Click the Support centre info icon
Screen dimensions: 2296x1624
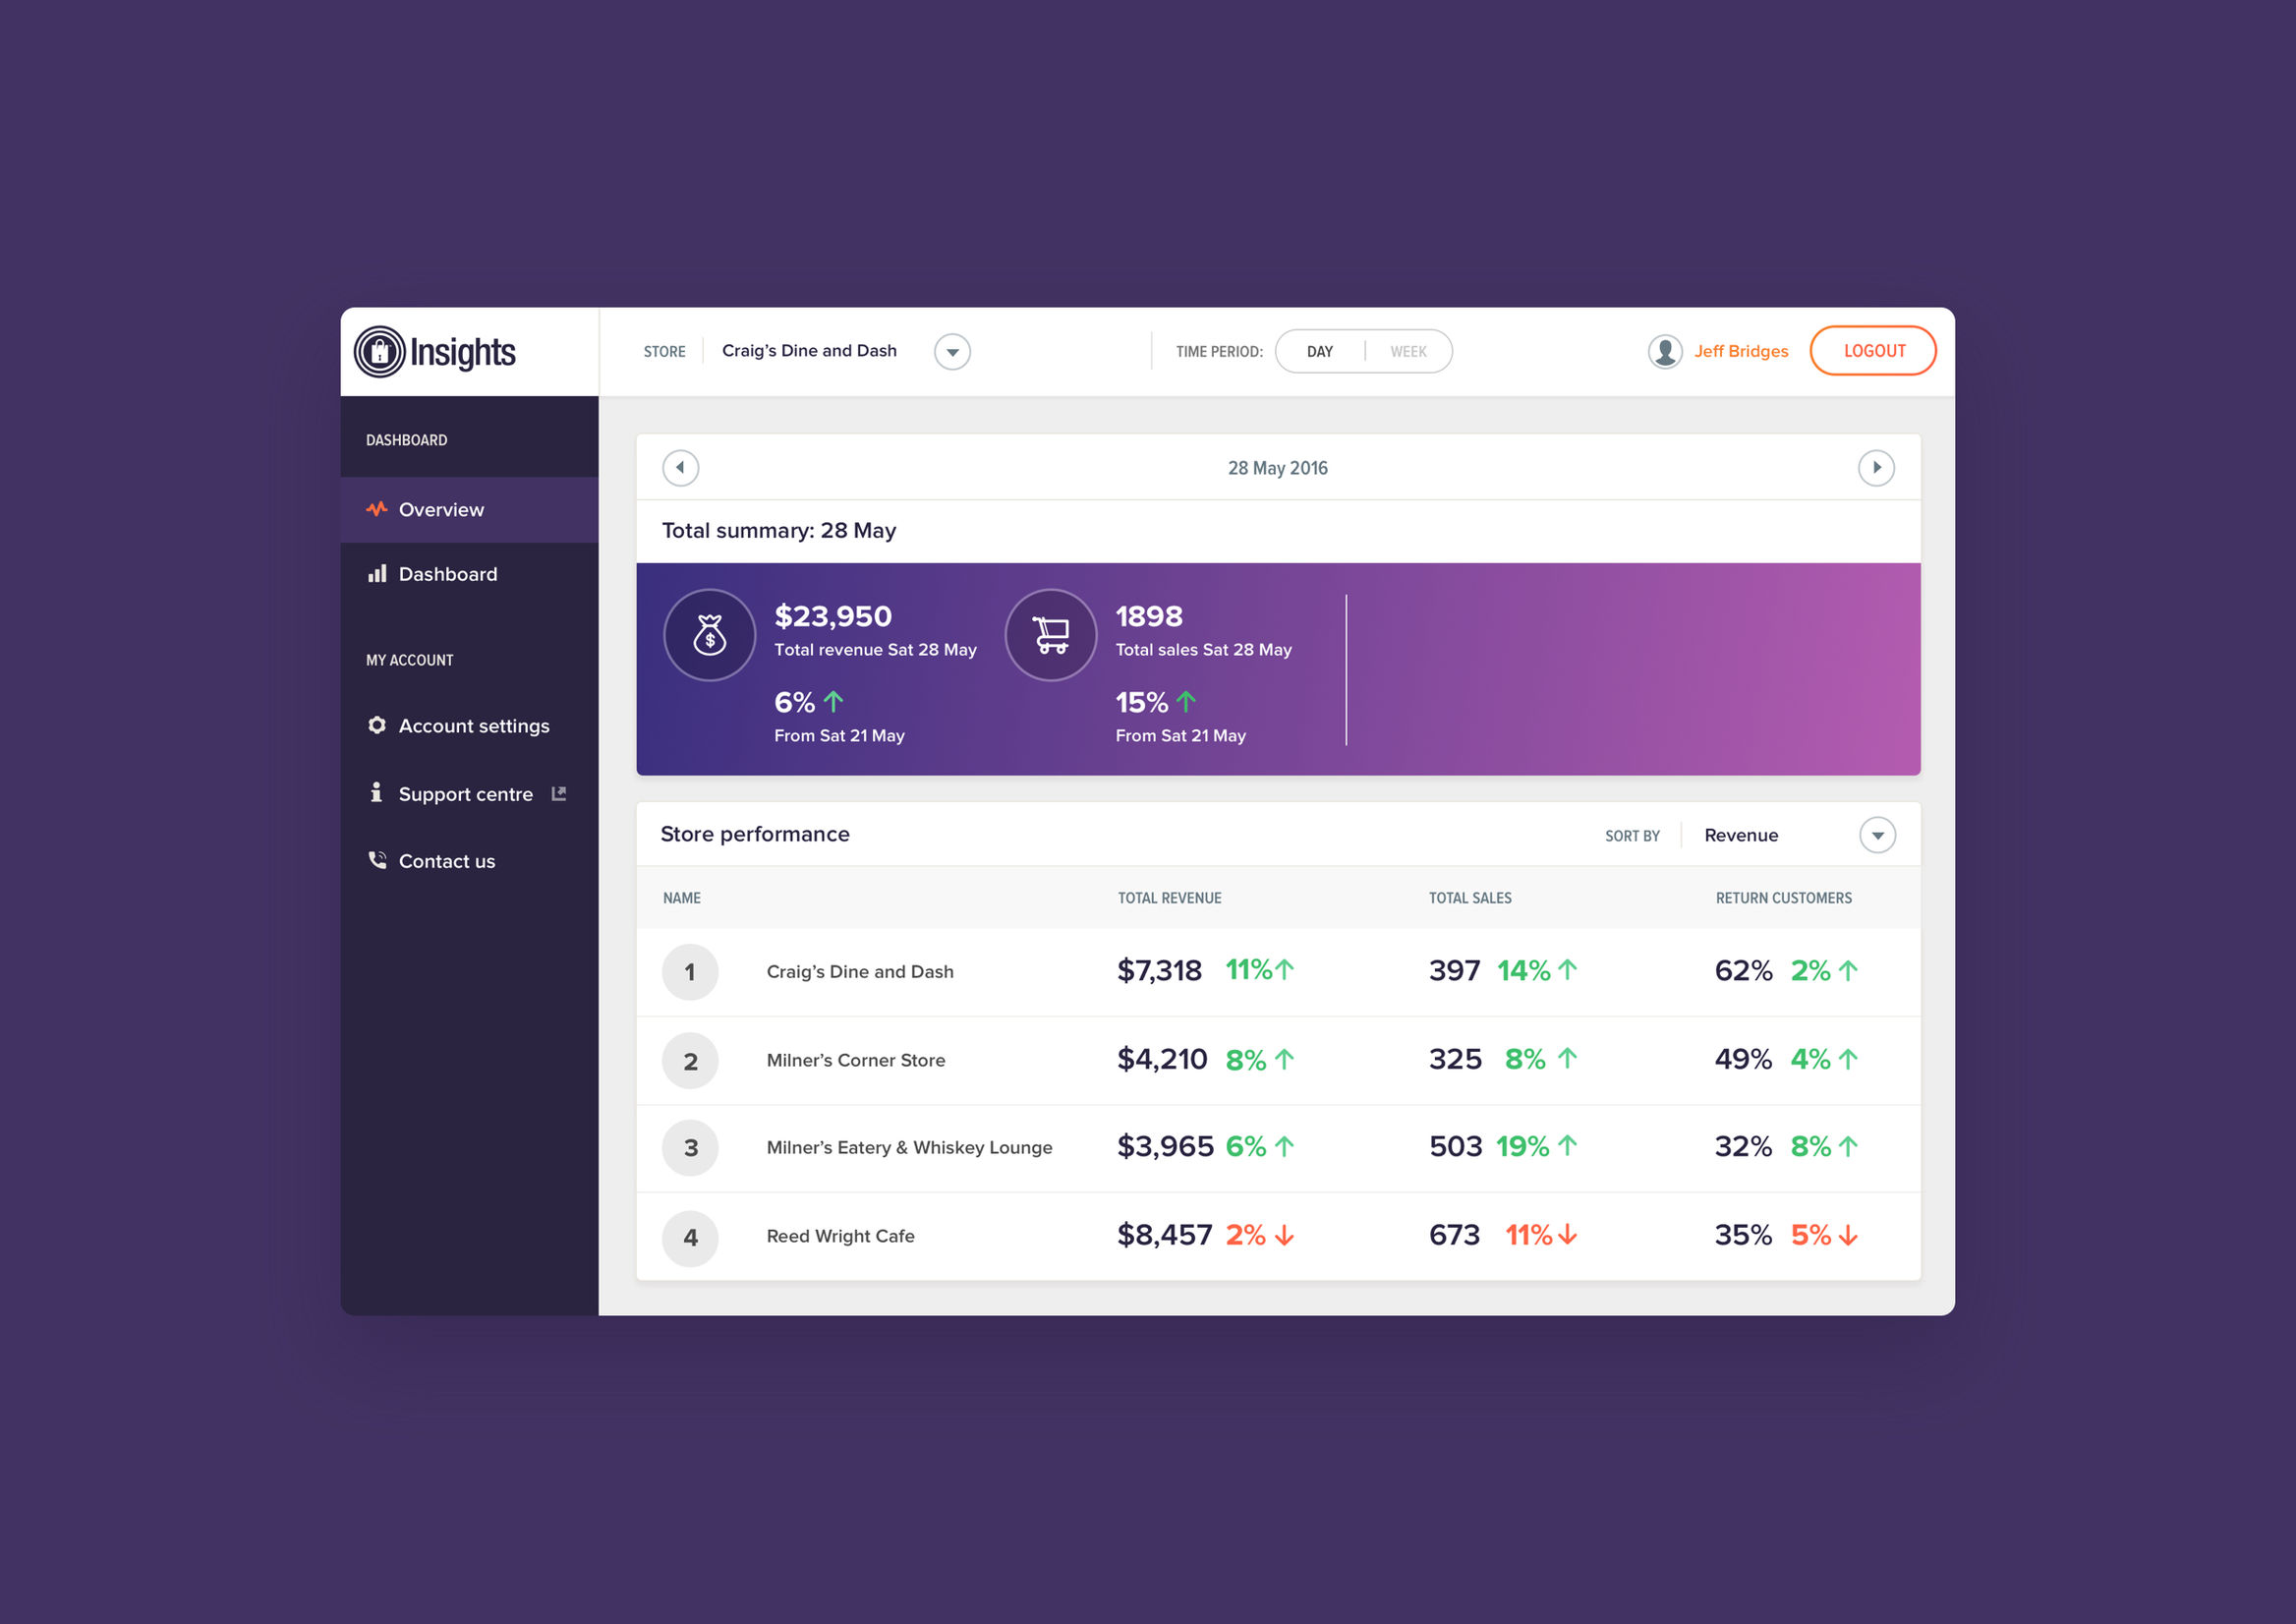point(377,793)
